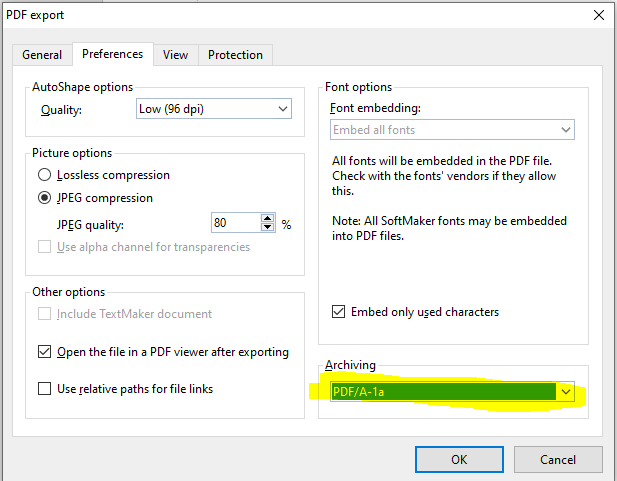The width and height of the screenshot is (617, 481).
Task: Close the PDF export dialog
Action: click(x=598, y=15)
